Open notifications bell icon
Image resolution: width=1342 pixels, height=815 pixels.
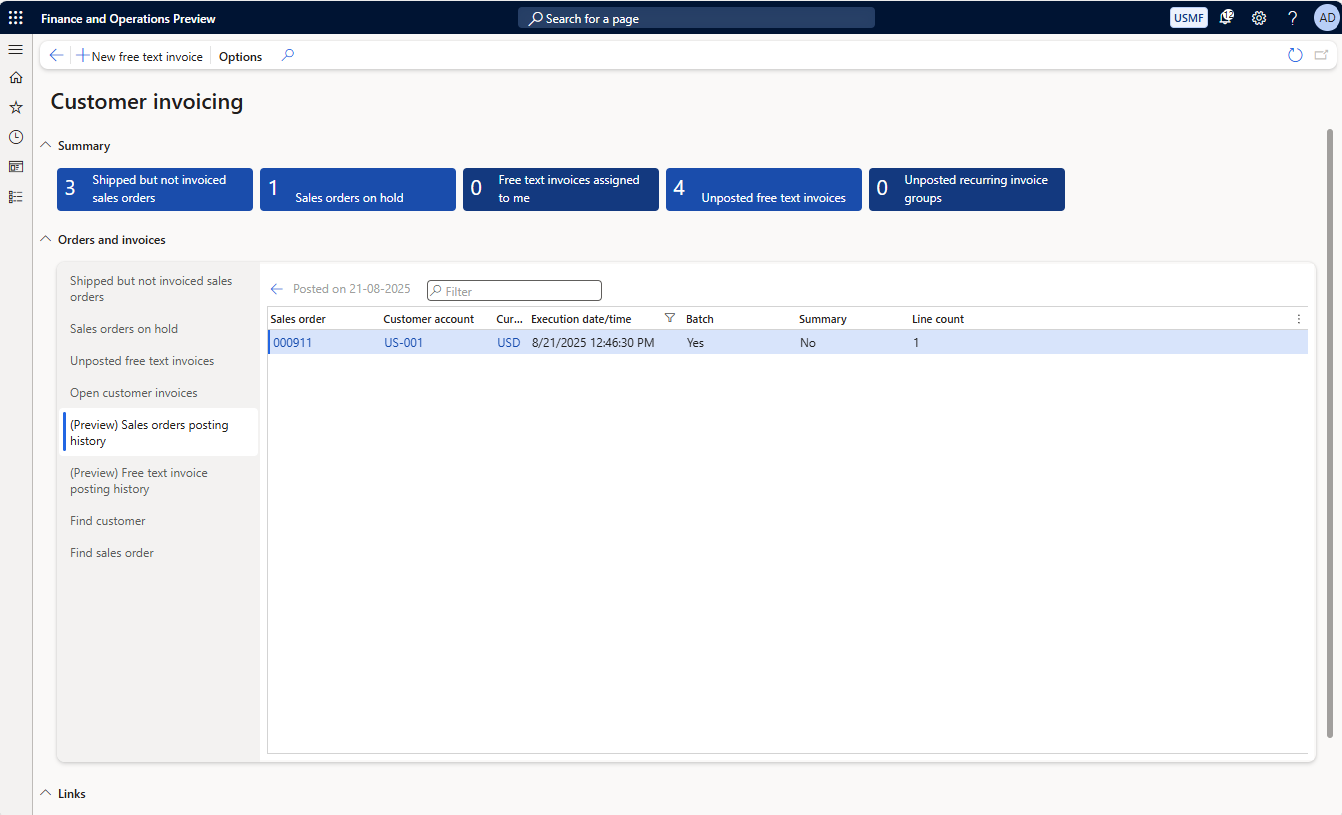click(x=1228, y=18)
